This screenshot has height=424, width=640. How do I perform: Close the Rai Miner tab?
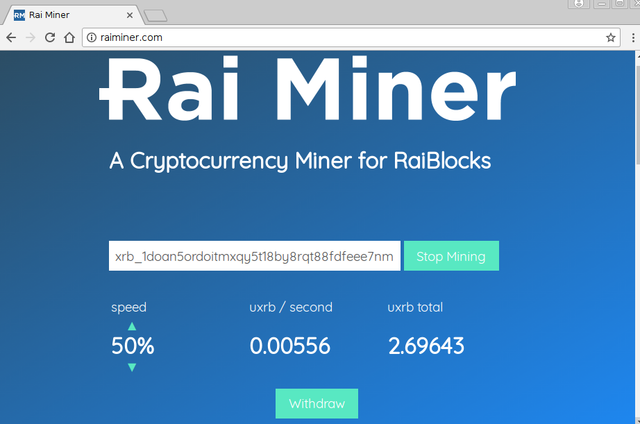coord(130,15)
